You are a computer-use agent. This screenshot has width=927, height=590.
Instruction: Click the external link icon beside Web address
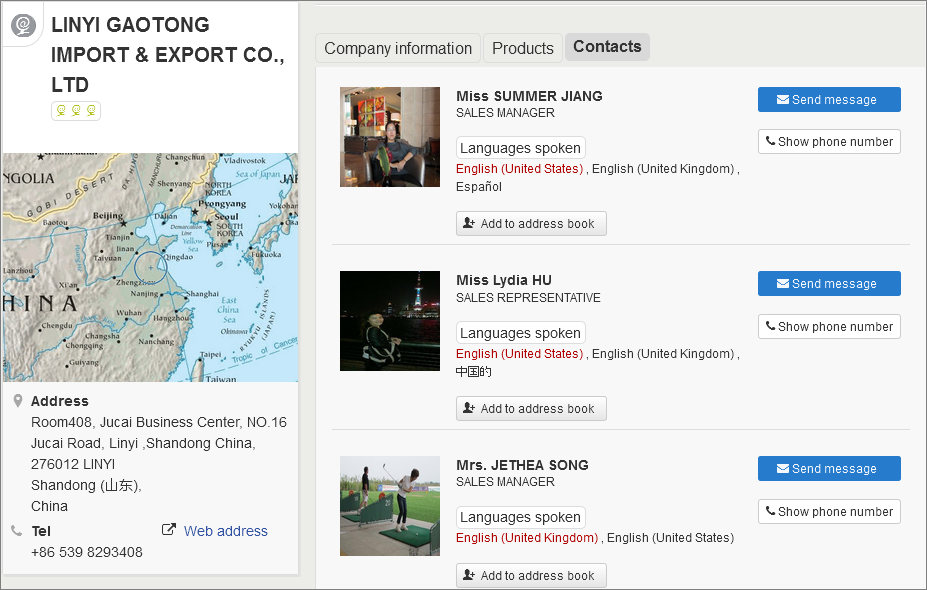tap(169, 530)
